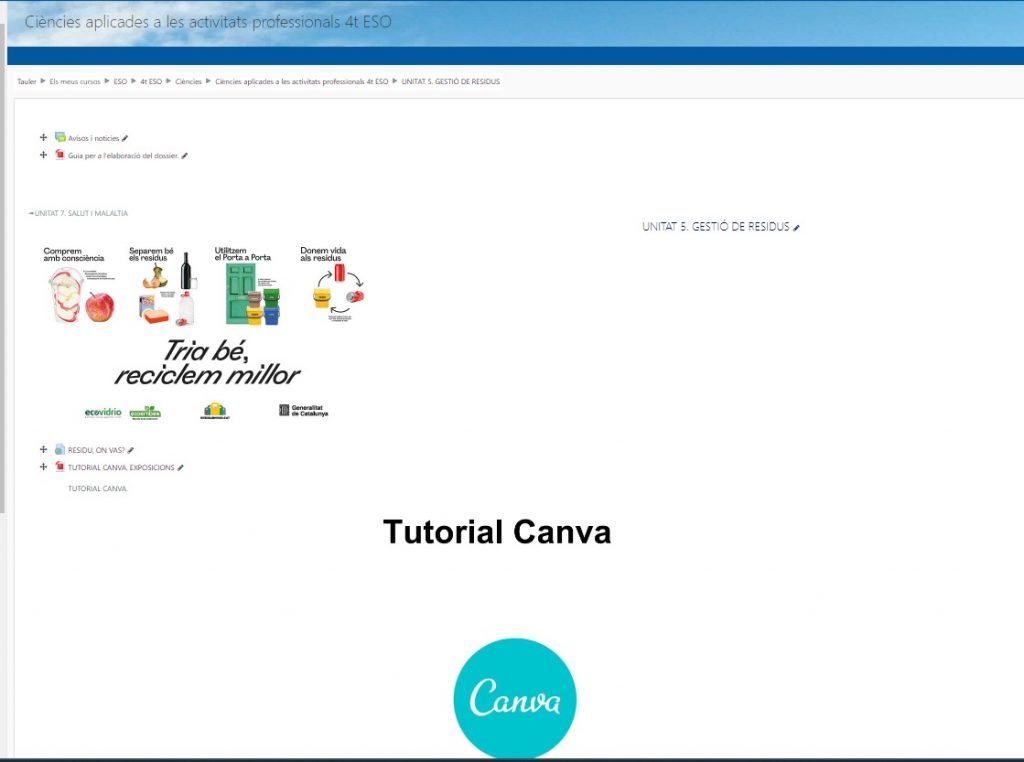The width and height of the screenshot is (1024, 762).
Task: Click move handle beside RESIDU, ON VAS?
Action: tap(43, 450)
